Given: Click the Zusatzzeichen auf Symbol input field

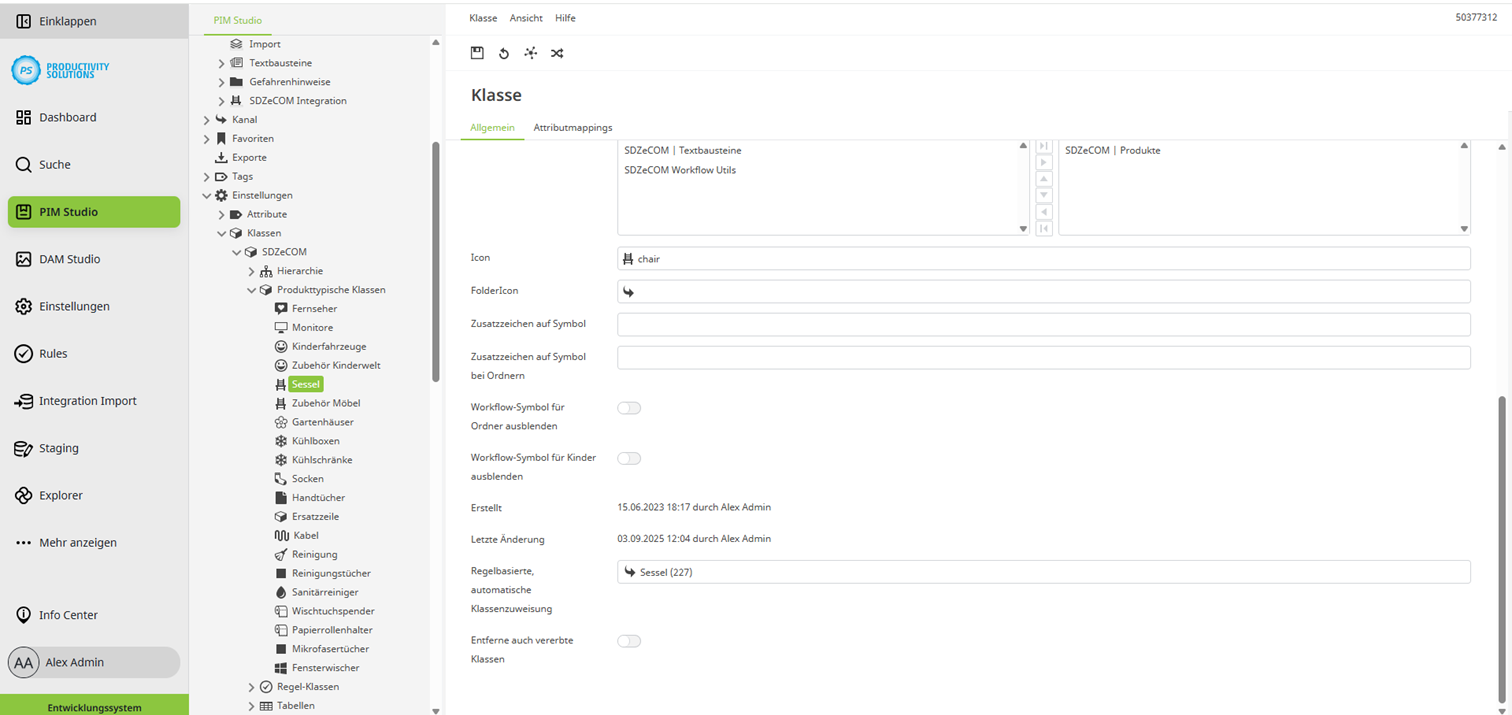Looking at the screenshot, I should (1043, 324).
